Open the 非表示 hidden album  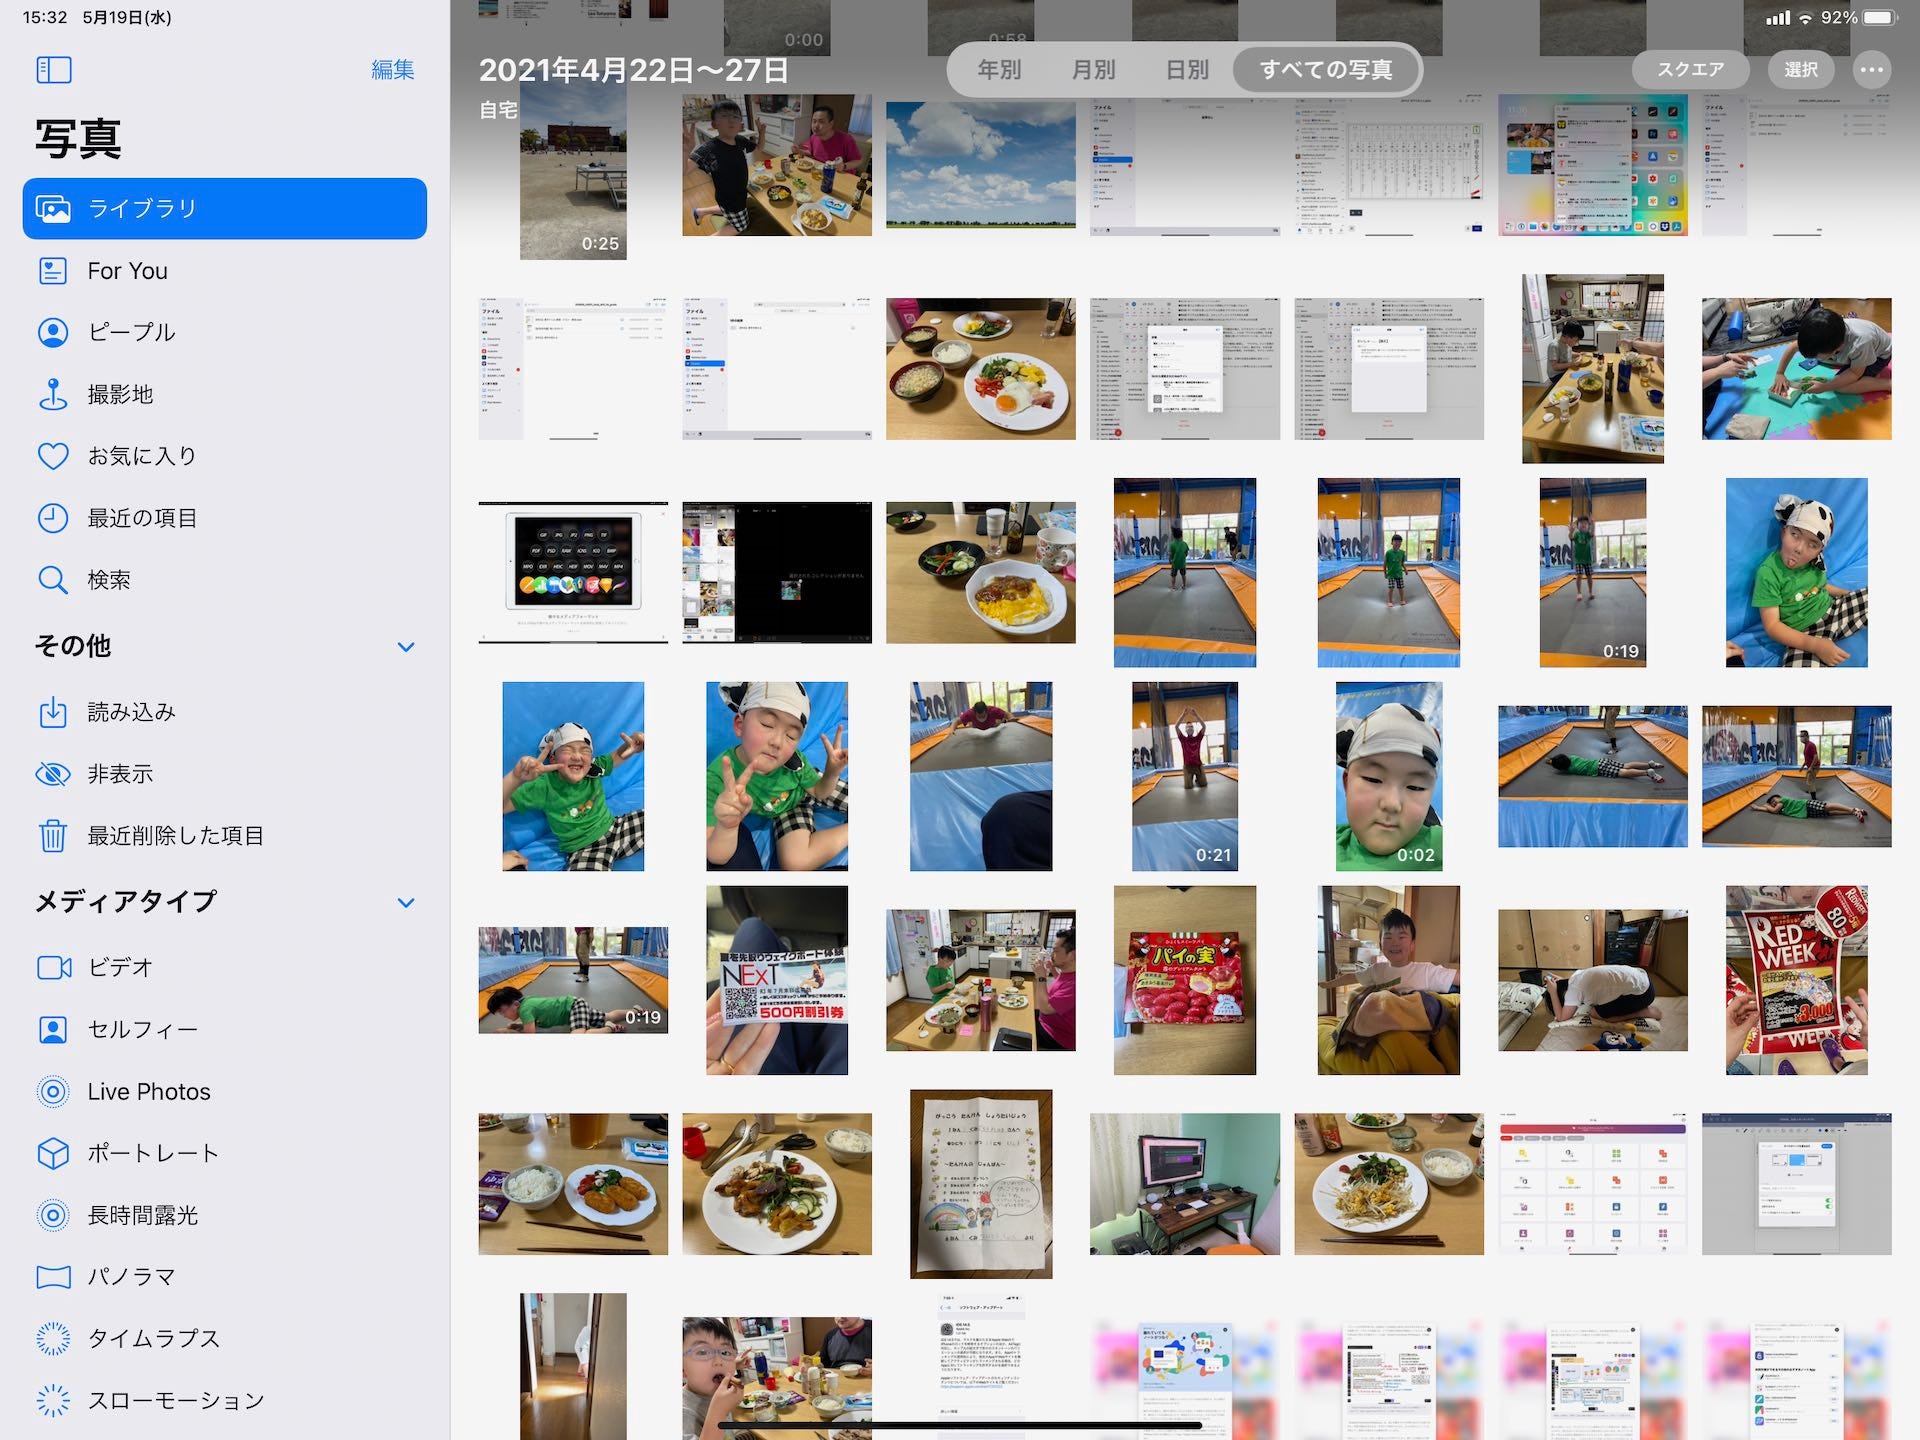(x=120, y=773)
